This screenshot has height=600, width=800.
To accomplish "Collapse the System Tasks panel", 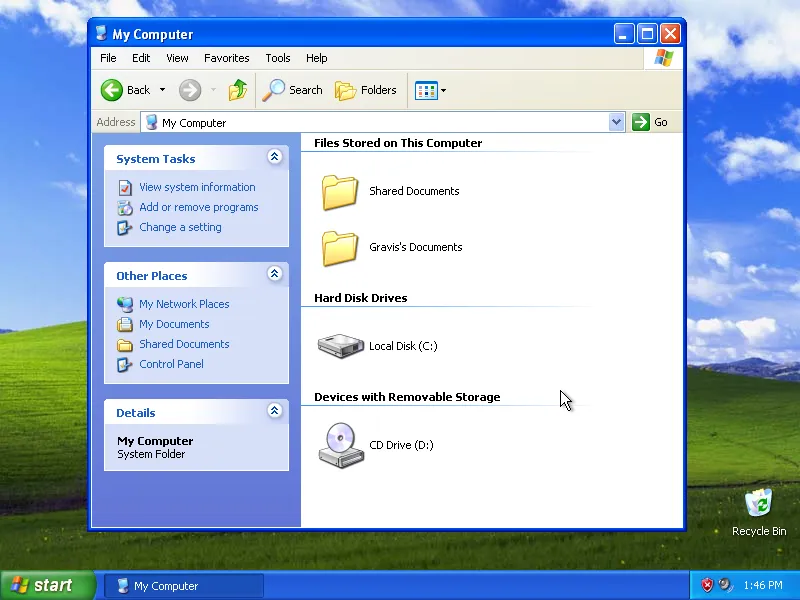I will tap(274, 157).
